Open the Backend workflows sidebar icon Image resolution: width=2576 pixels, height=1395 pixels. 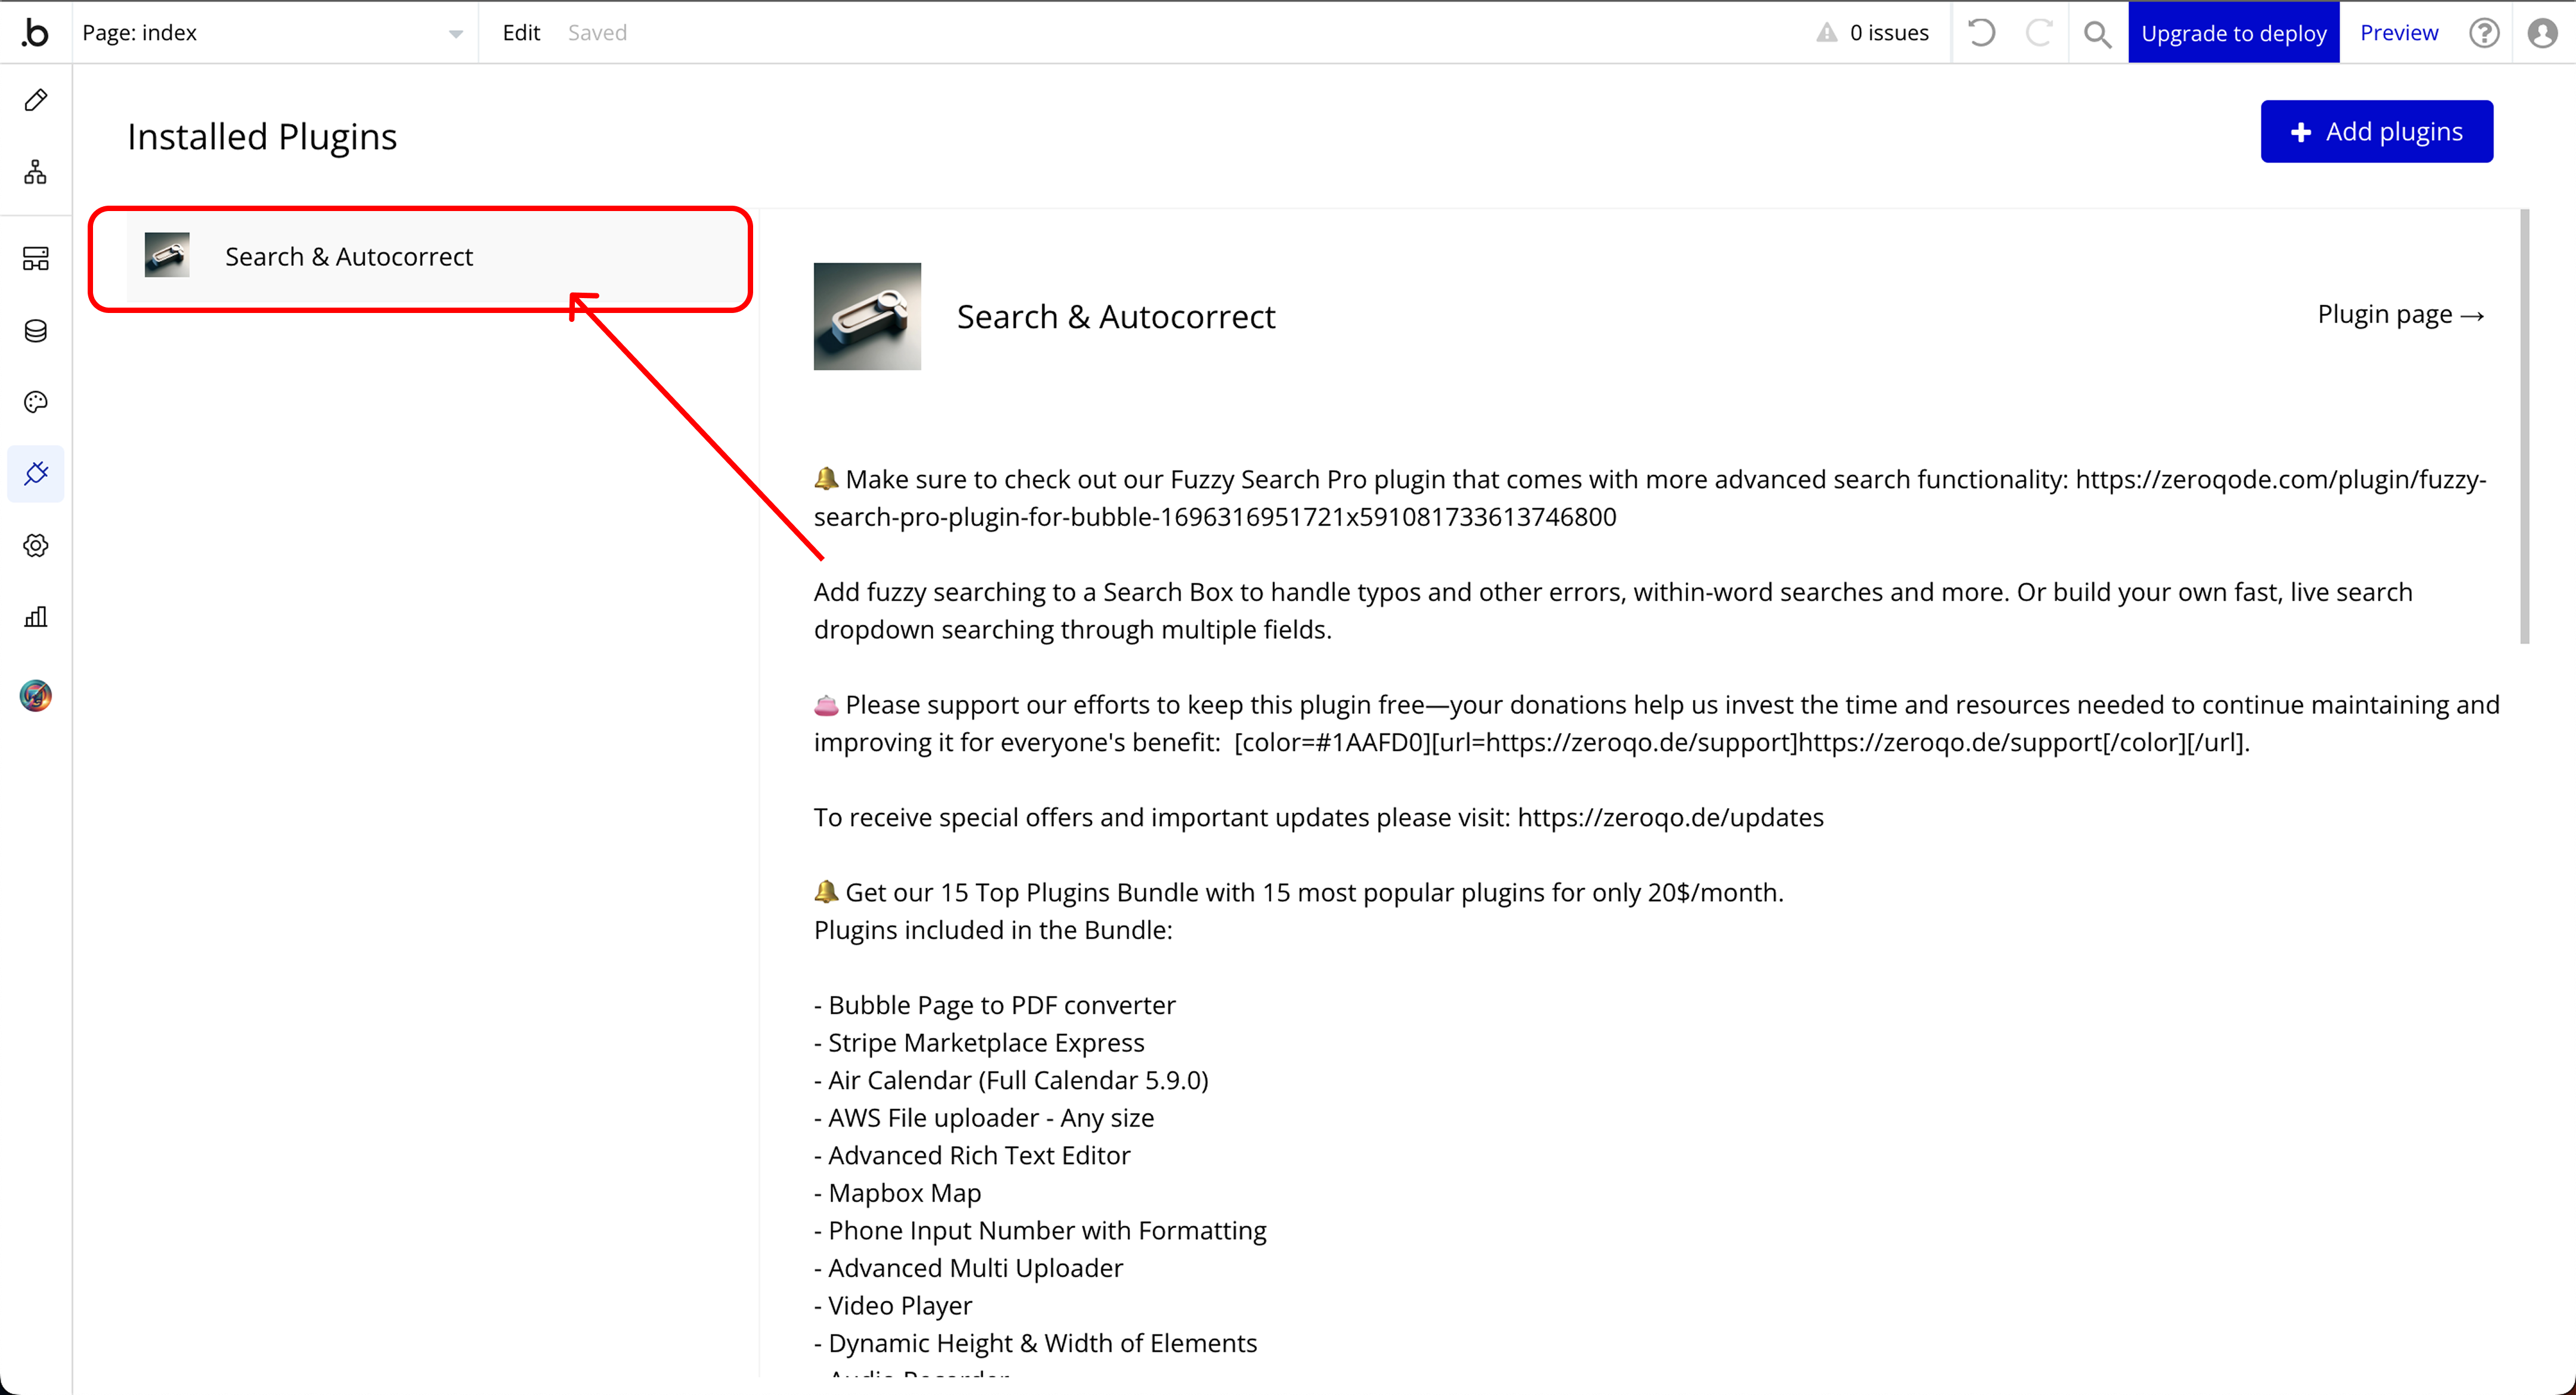[x=36, y=259]
